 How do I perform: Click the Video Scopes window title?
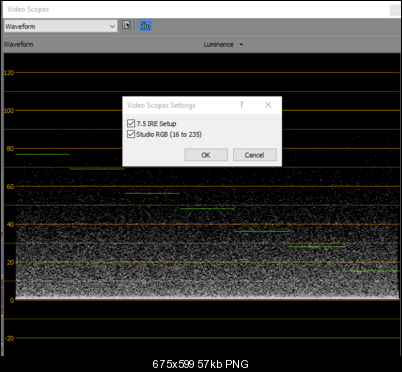click(x=28, y=9)
